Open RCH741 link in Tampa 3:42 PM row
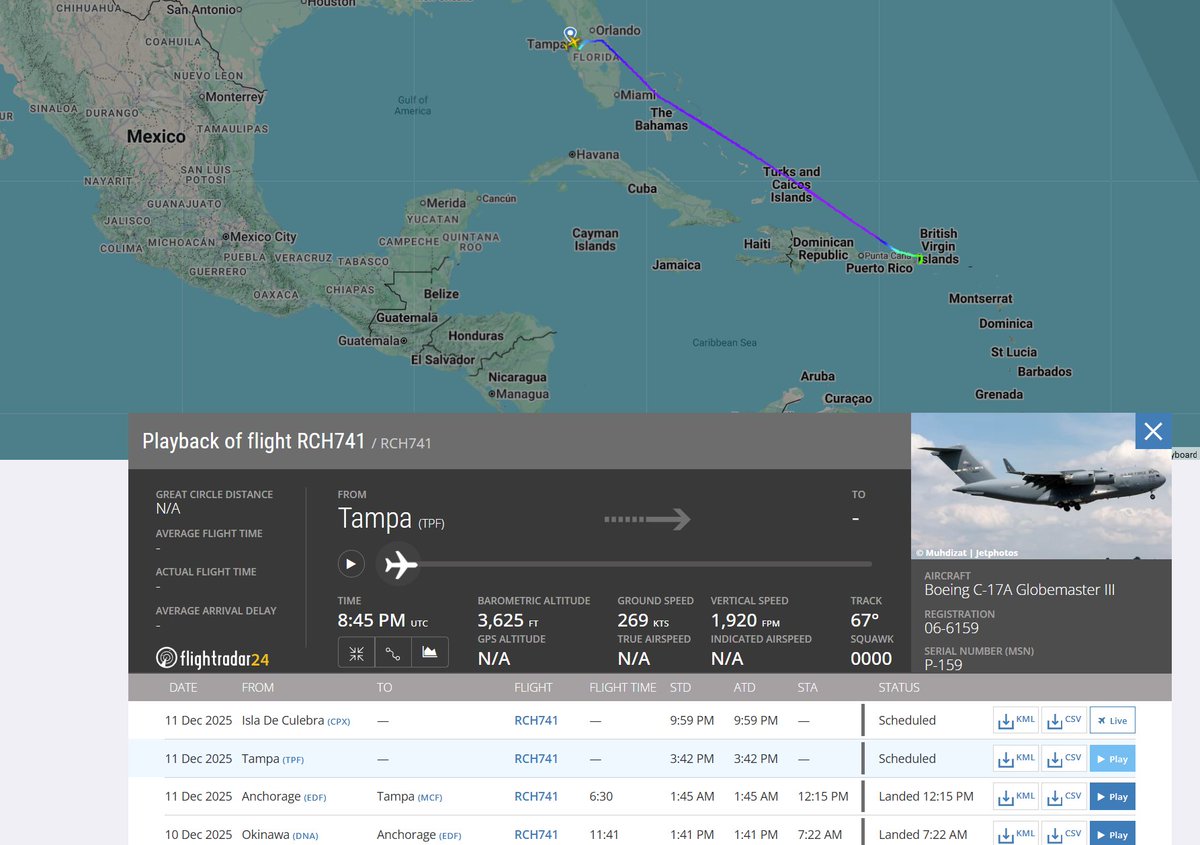The image size is (1200, 845). point(536,759)
